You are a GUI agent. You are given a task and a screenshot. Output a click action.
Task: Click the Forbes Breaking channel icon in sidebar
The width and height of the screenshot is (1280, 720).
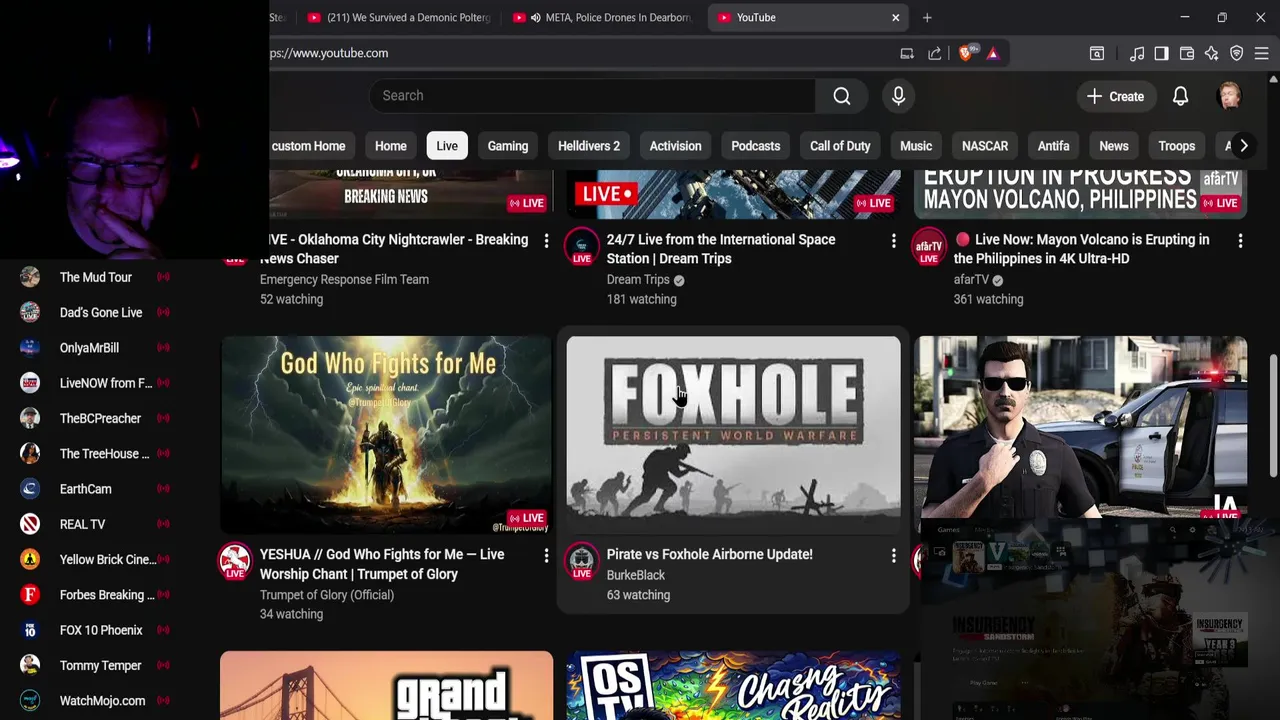coord(30,595)
